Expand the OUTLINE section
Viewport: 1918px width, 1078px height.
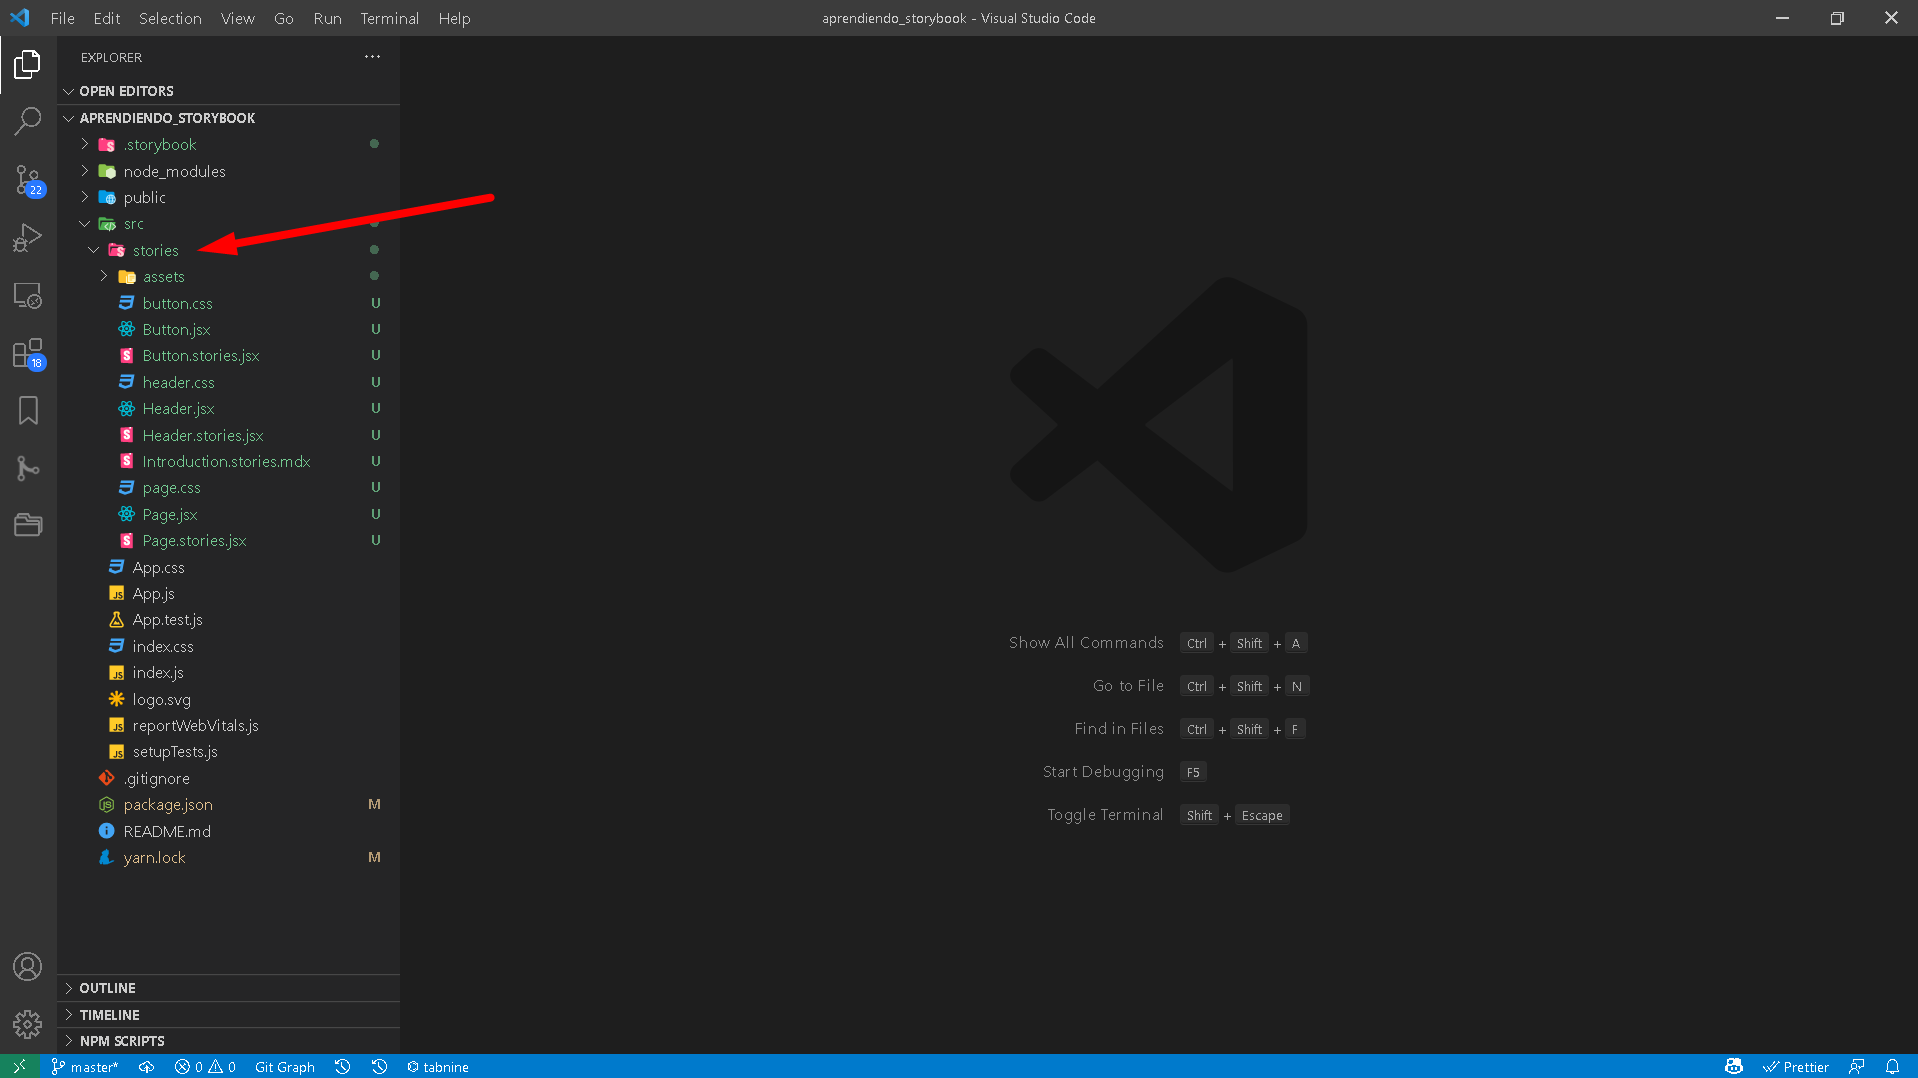click(107, 988)
